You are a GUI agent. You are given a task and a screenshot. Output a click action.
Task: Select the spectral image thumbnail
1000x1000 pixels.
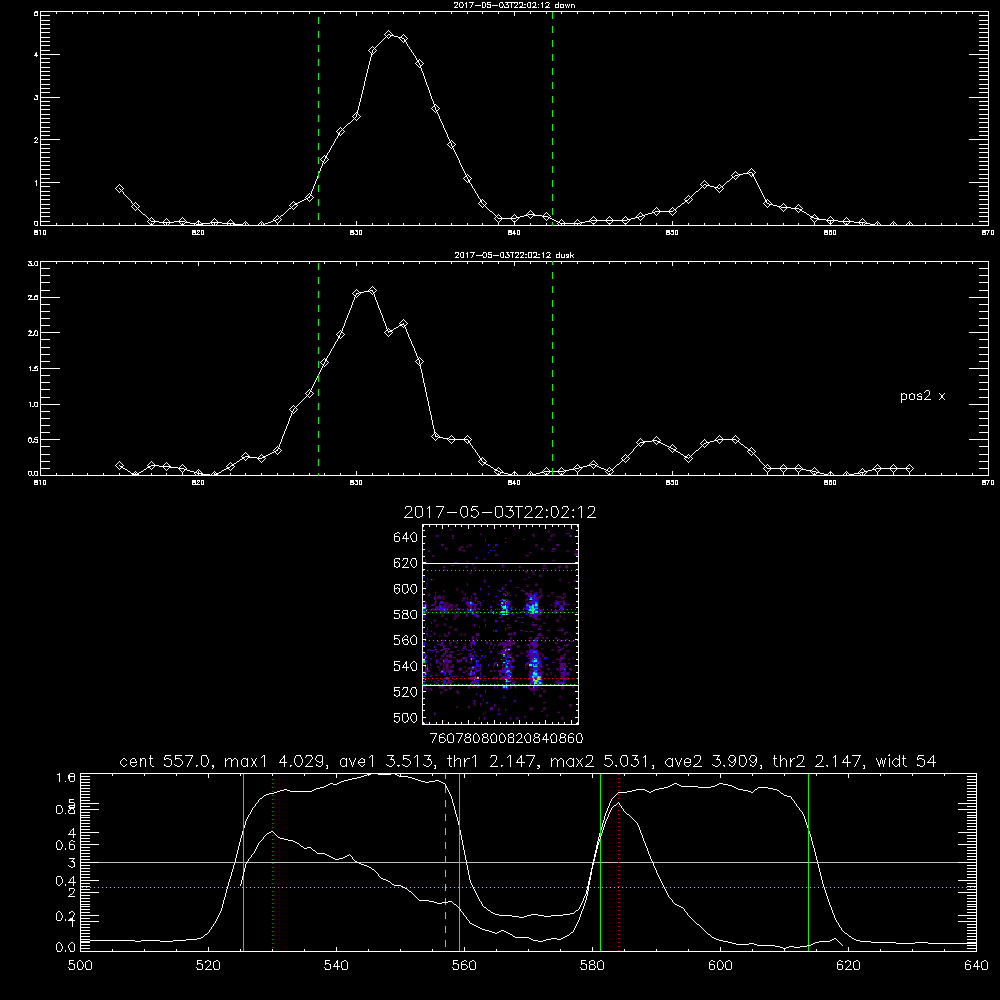pos(501,624)
